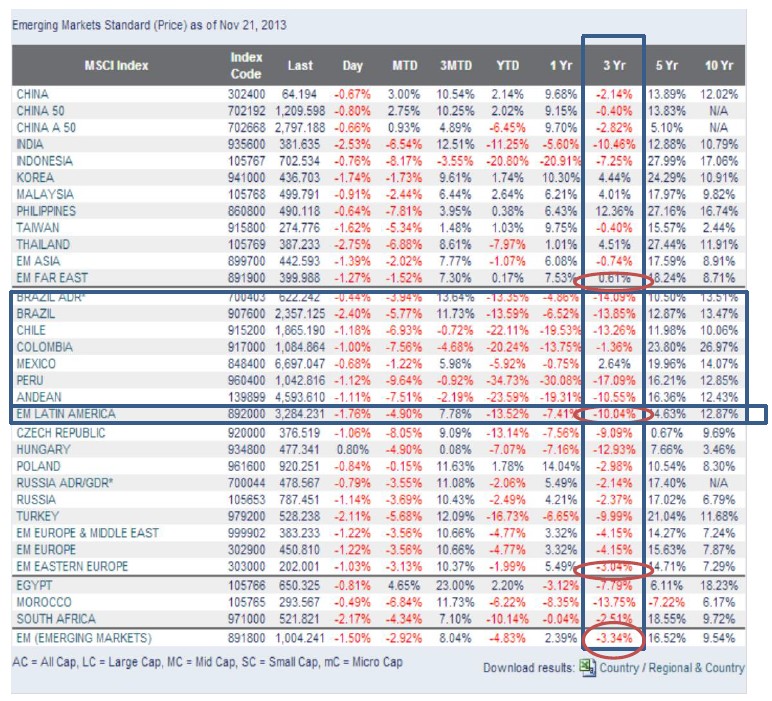This screenshot has width=772, height=701.
Task: Select the EGYPT index name
Action: (x=34, y=586)
